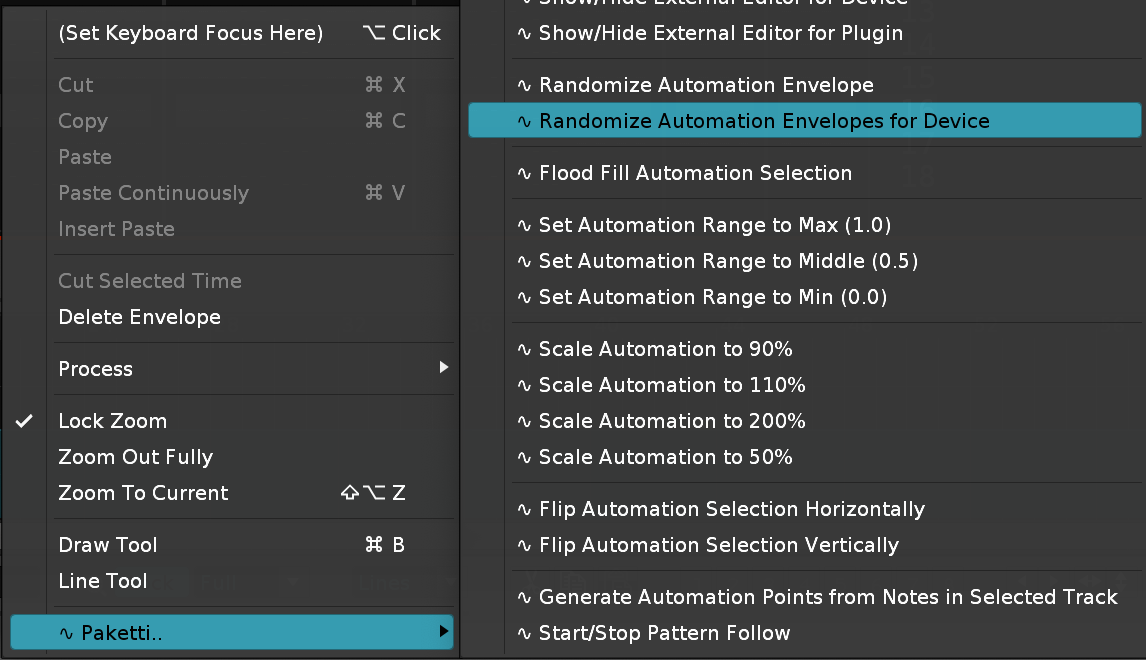The image size is (1146, 660).
Task: Generate Automation Points from Notes in Selected Track
Action: (x=827, y=597)
